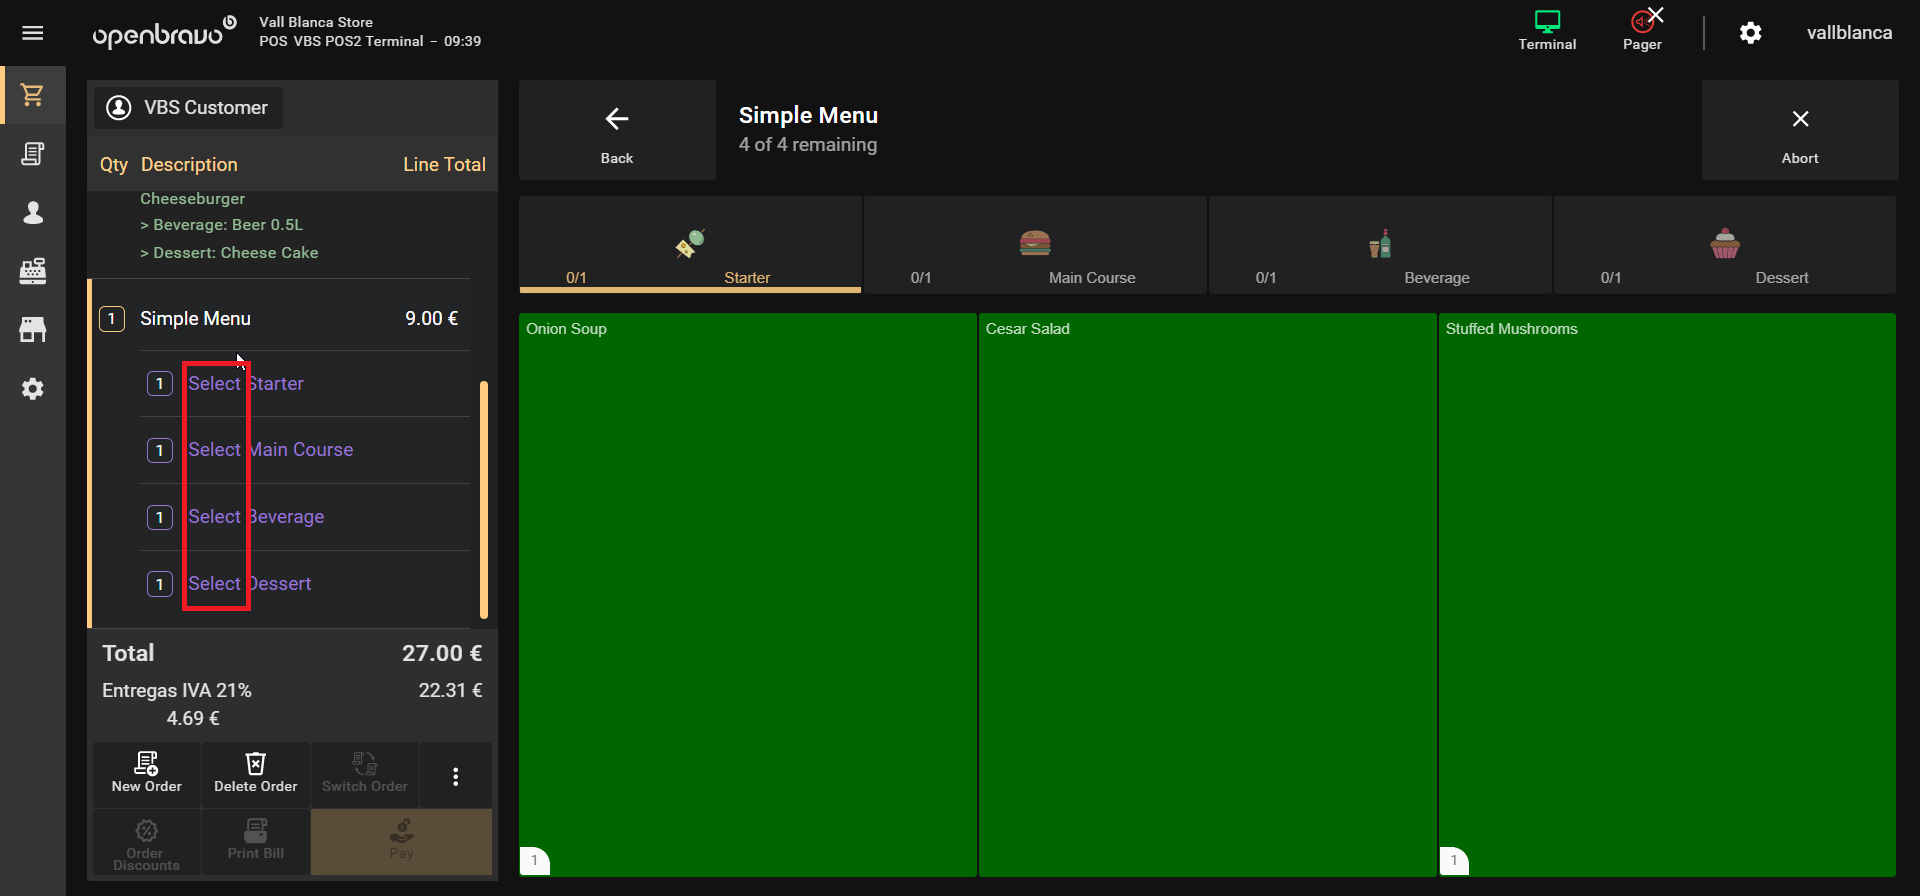Switch to the Beverage tab
1920x896 pixels.
coord(1380,245)
